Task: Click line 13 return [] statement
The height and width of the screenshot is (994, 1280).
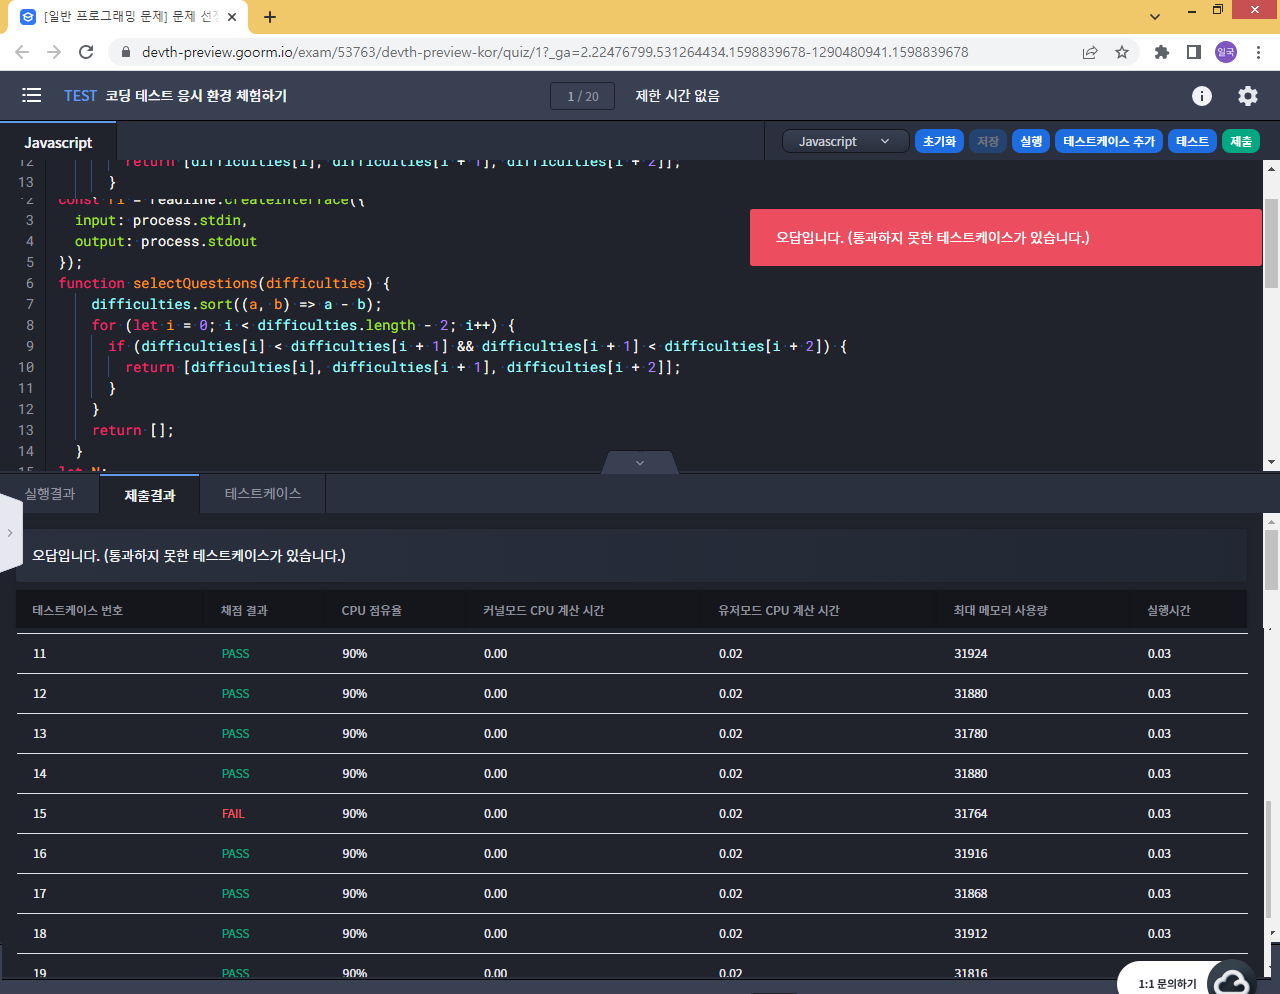Action: click(133, 430)
